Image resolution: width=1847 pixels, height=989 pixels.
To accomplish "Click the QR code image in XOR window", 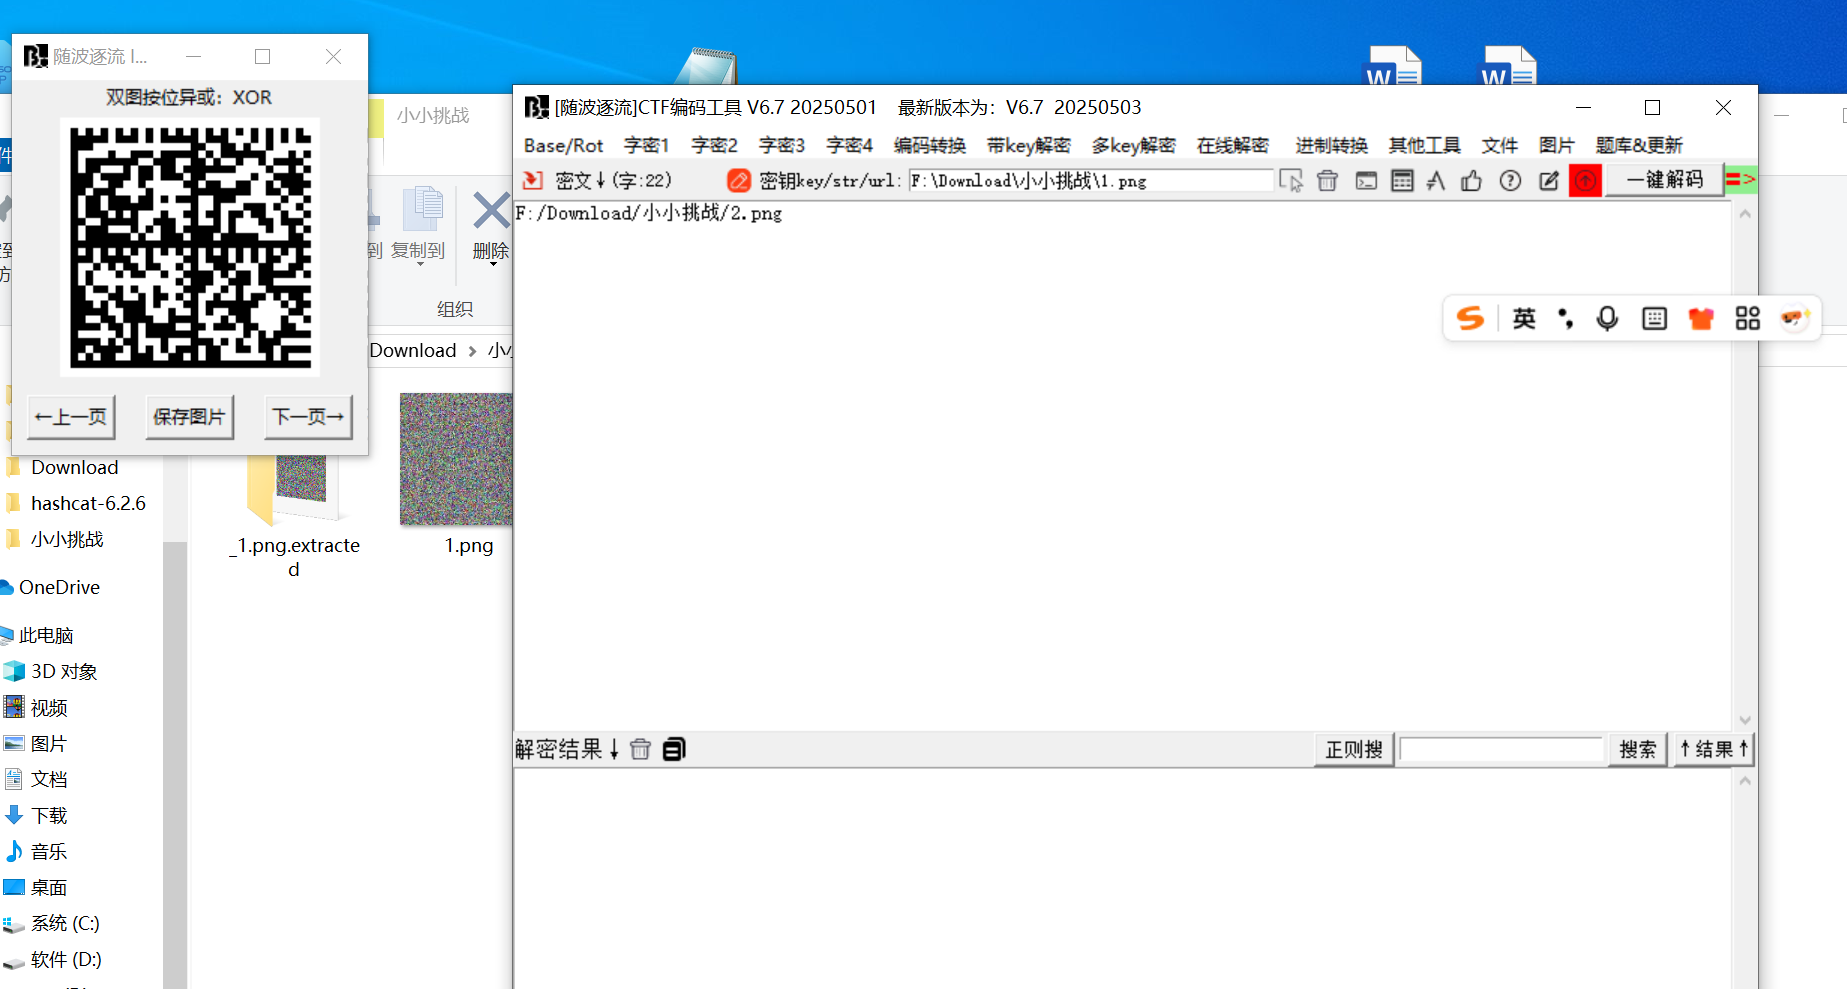I will pos(190,247).
